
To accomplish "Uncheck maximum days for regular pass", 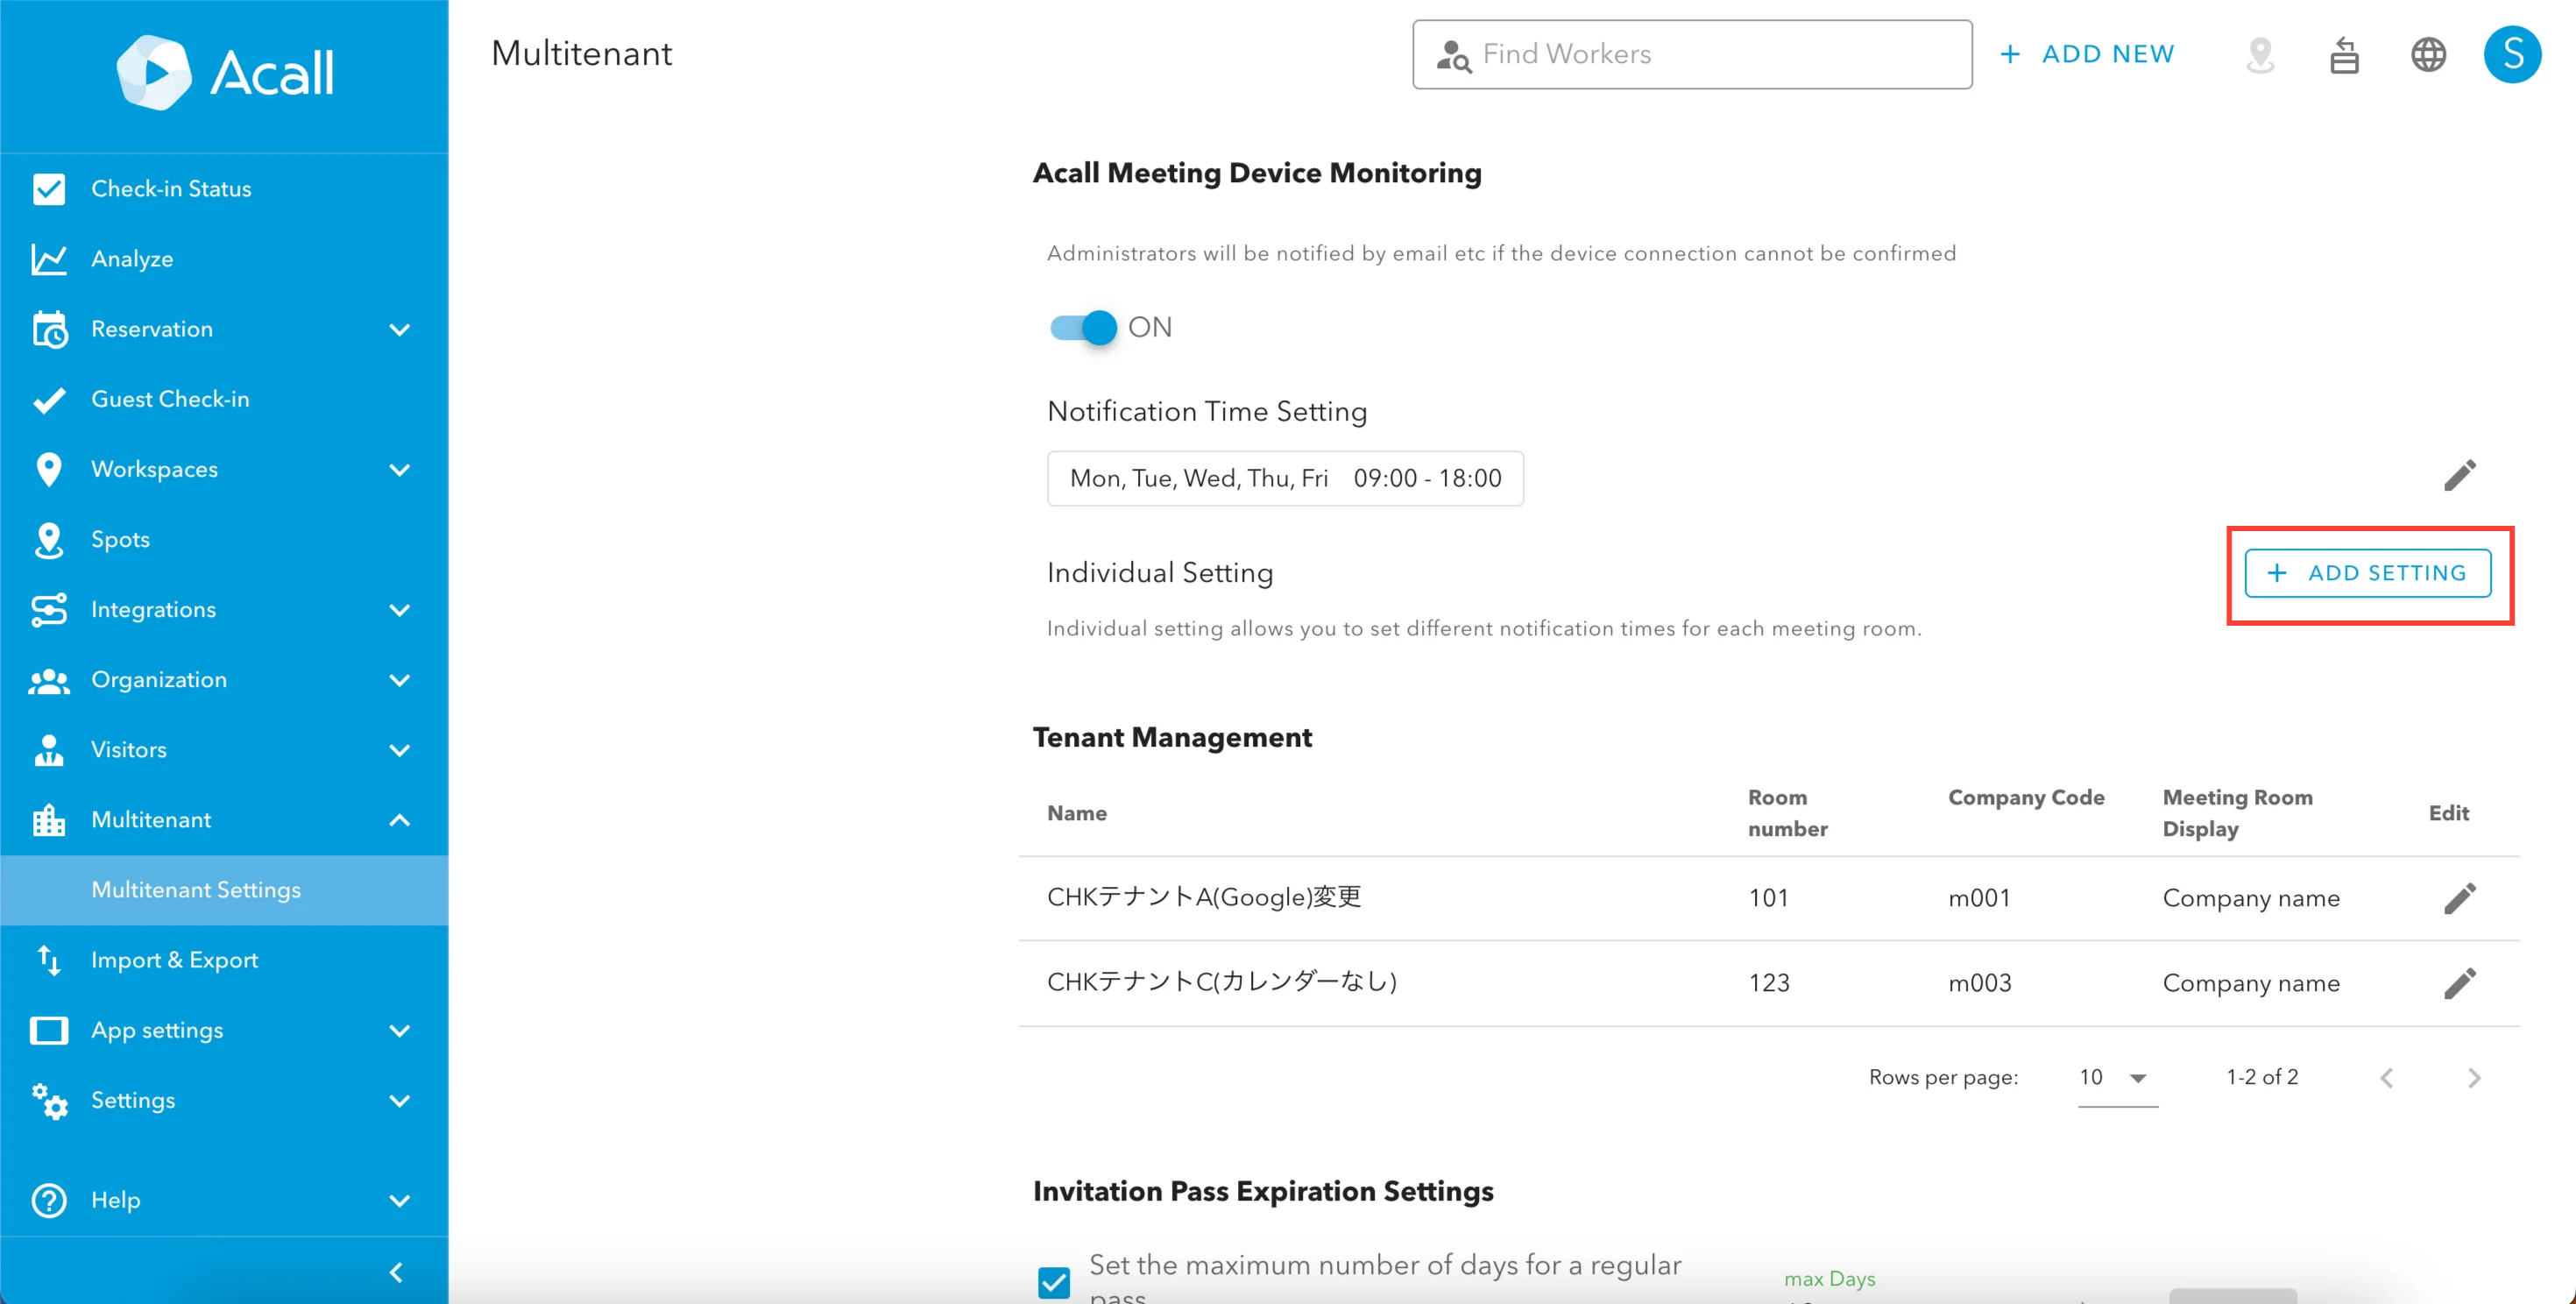I will pyautogui.click(x=1054, y=1281).
